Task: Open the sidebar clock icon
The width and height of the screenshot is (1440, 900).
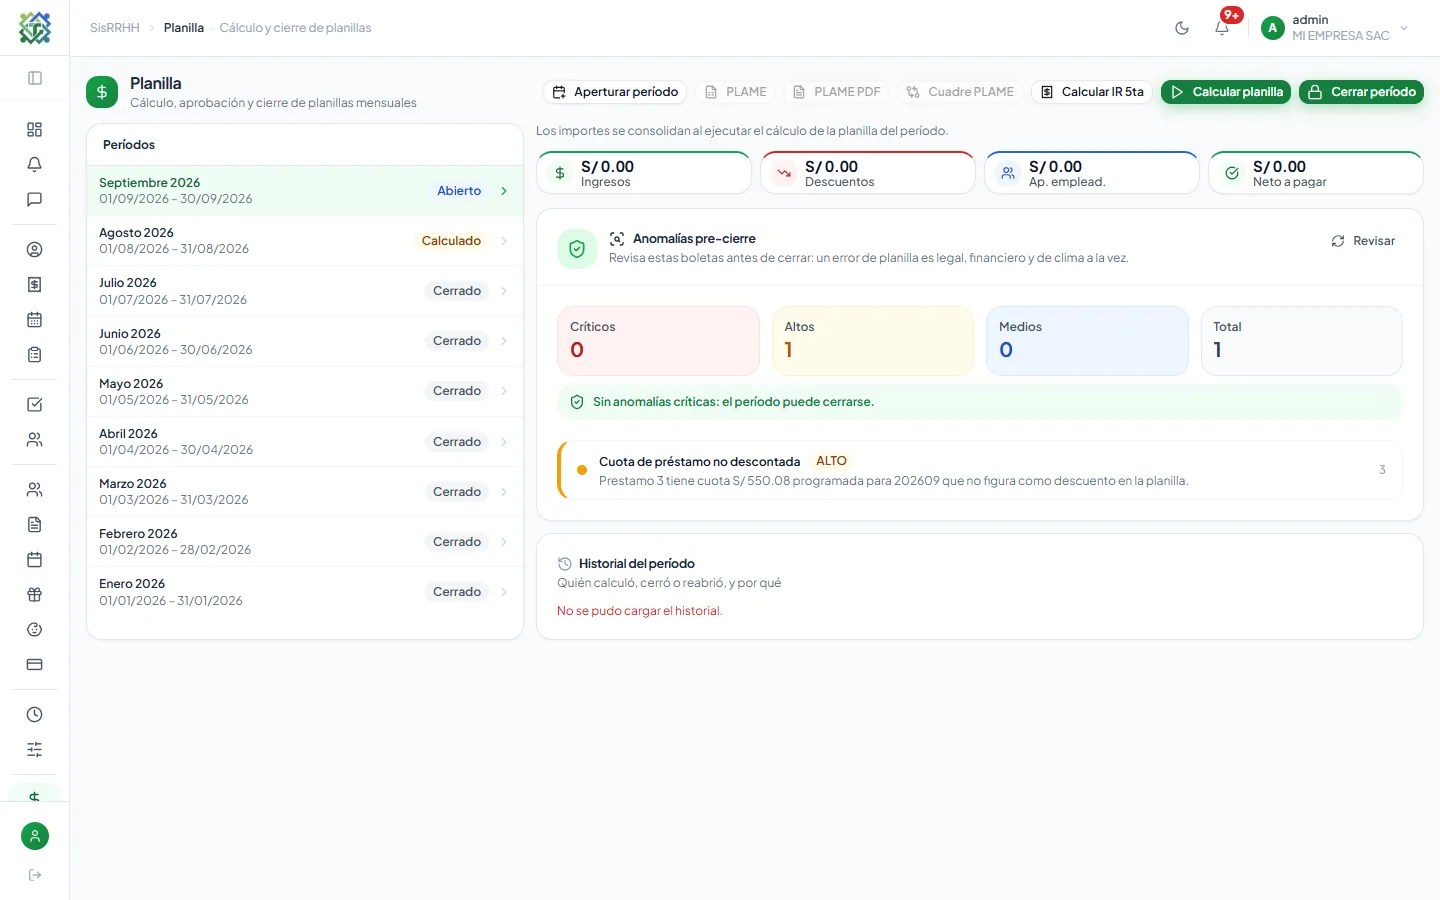Action: point(35,715)
